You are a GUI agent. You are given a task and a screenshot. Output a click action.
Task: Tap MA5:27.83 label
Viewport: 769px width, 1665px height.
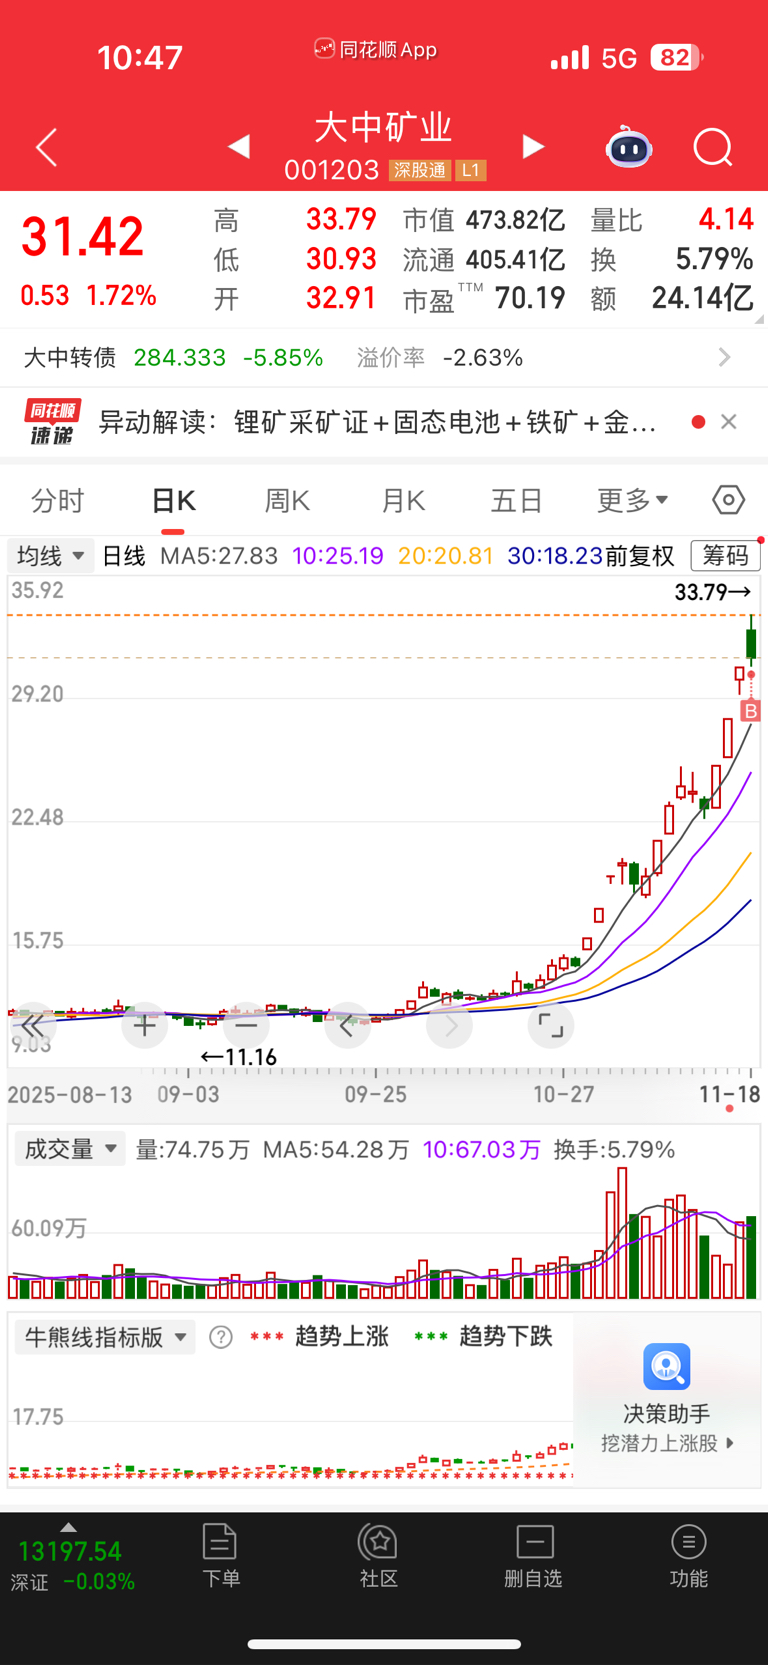click(x=219, y=556)
